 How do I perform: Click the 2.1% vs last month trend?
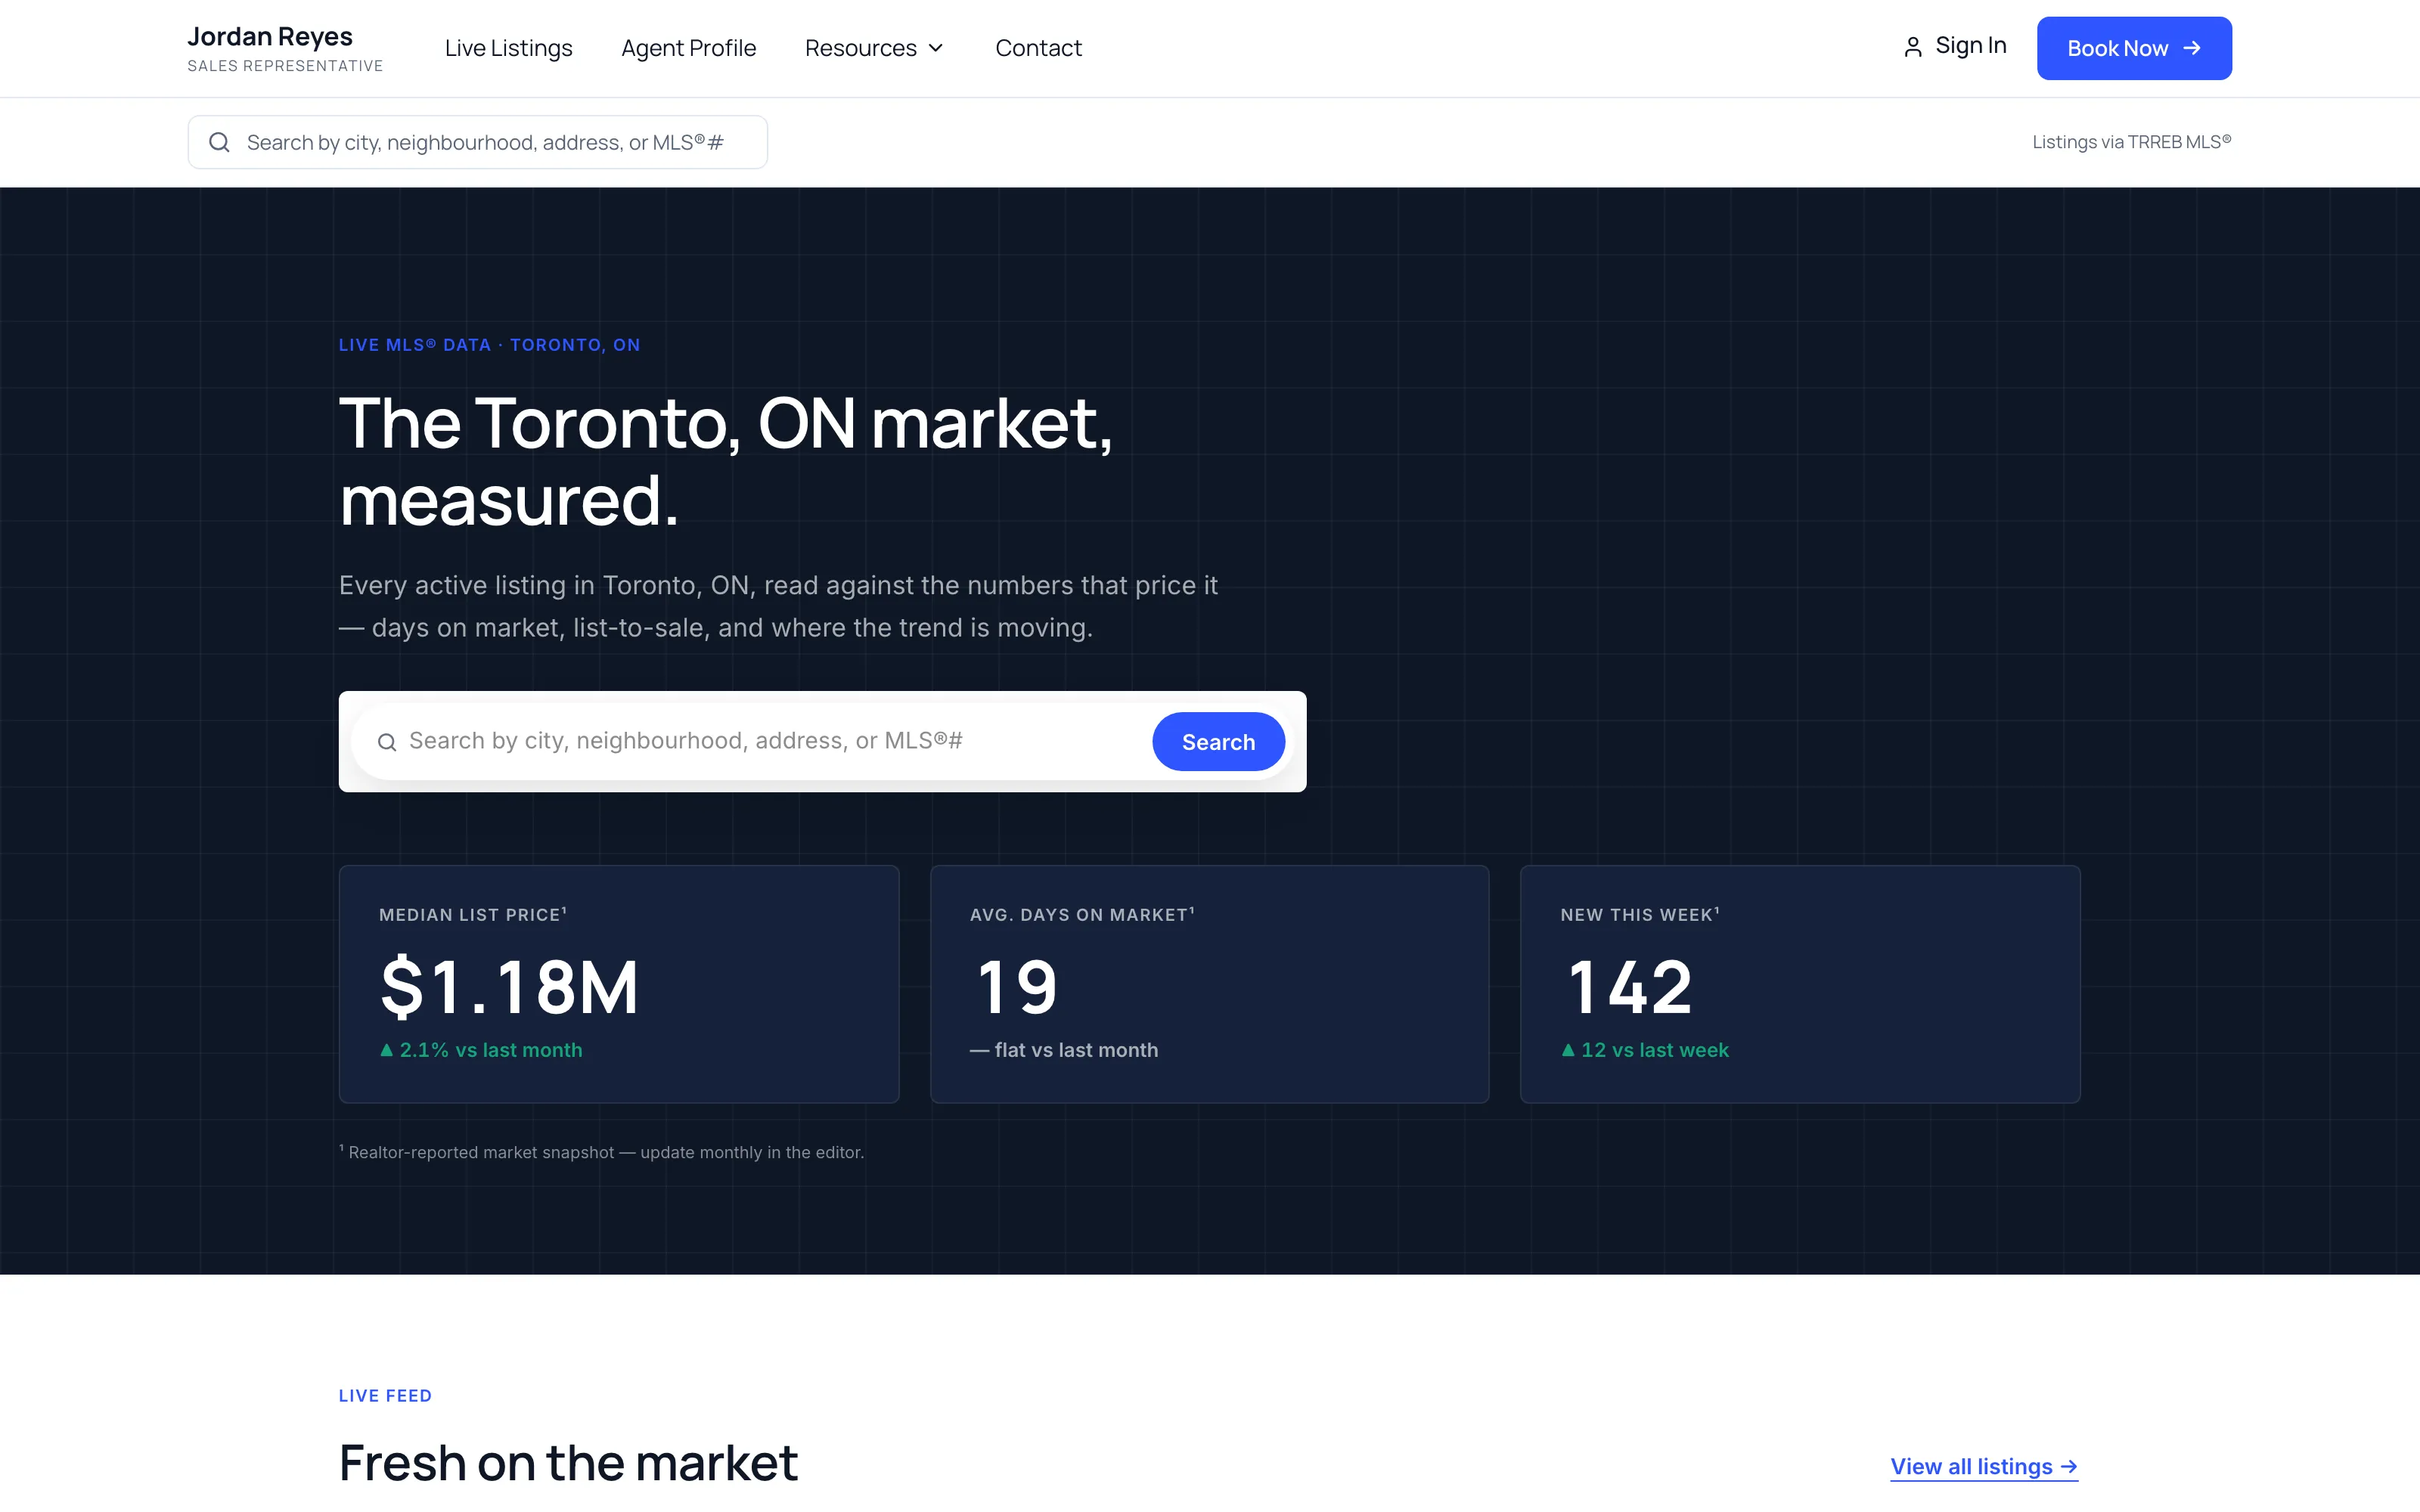481,1050
